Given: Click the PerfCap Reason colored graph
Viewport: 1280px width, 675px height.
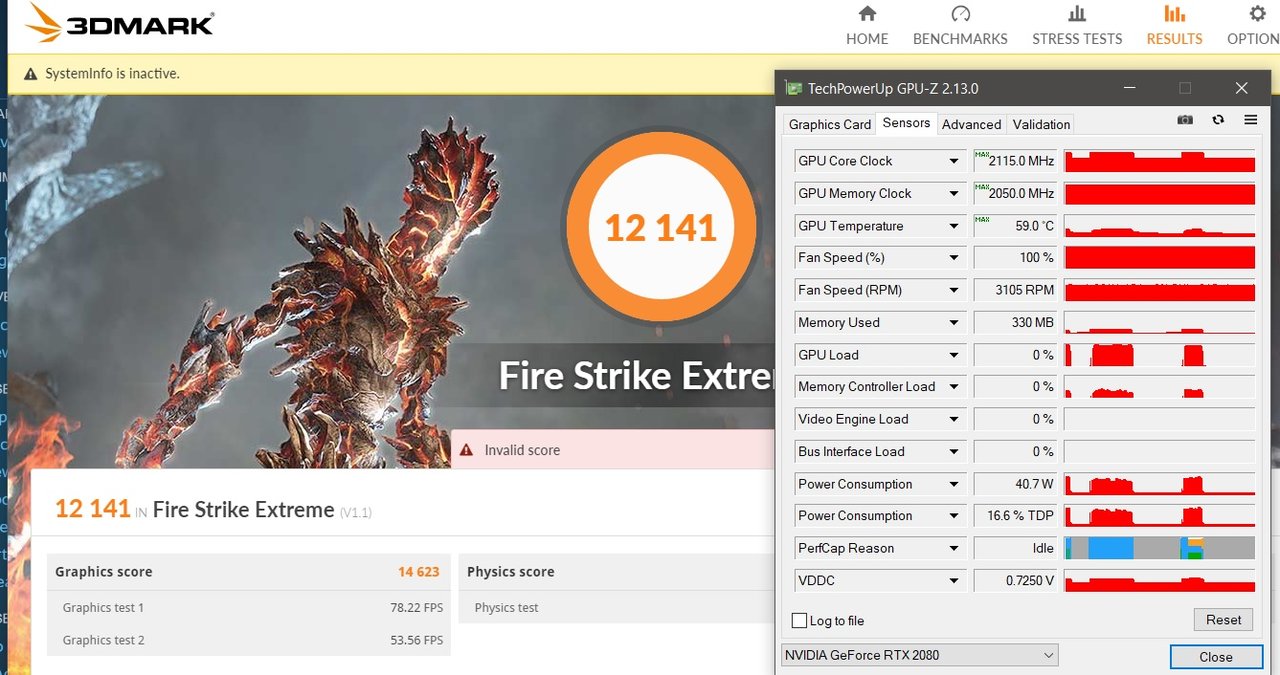Looking at the screenshot, I should (1160, 548).
